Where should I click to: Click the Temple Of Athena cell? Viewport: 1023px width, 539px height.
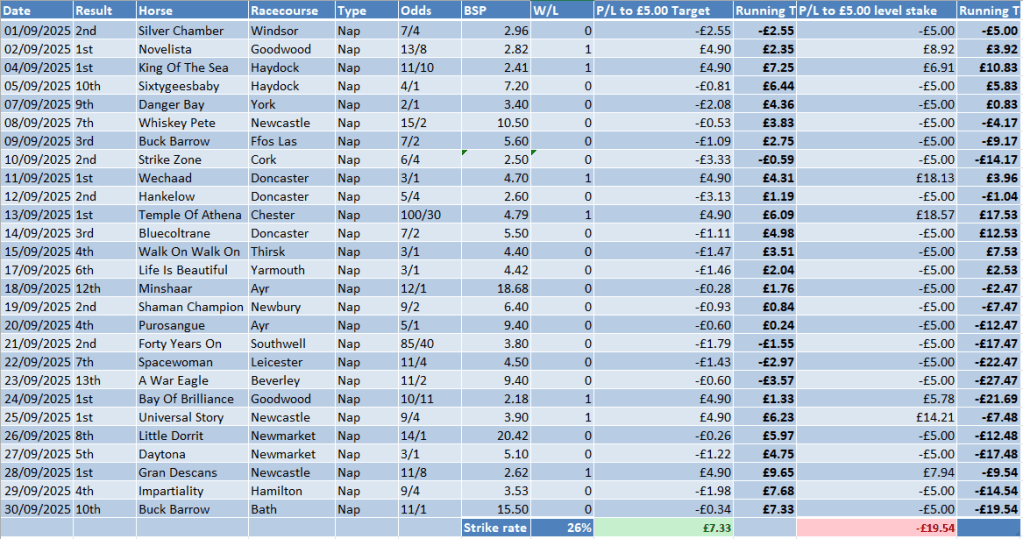[187, 215]
